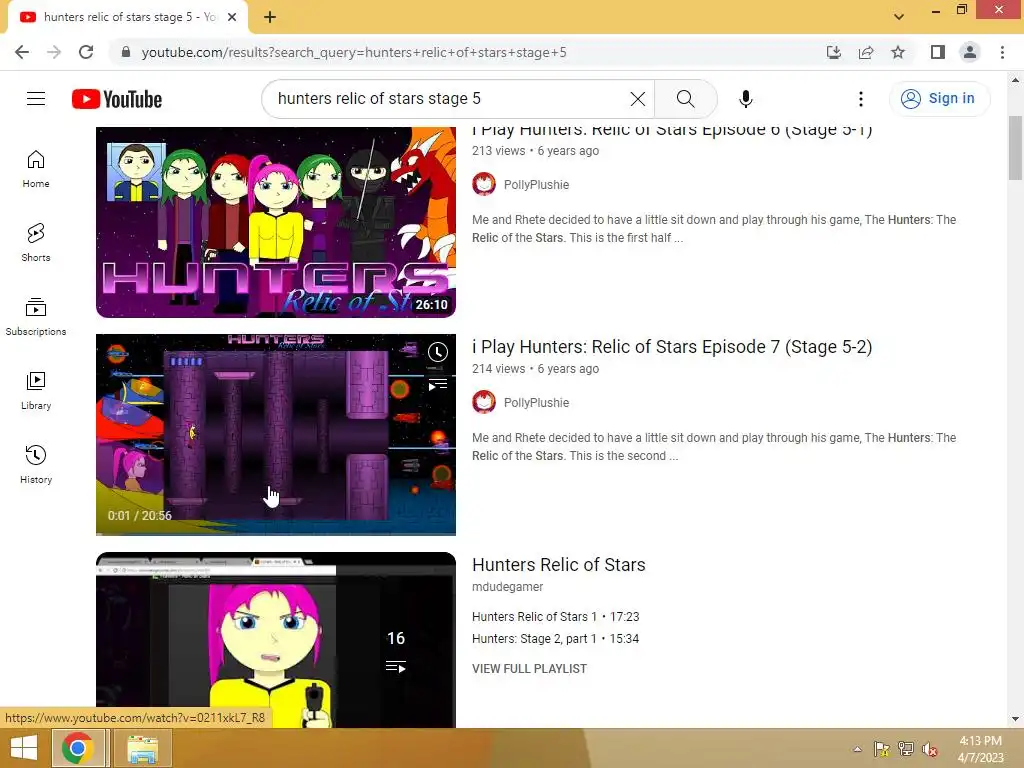
Task: Click PollyPlushie channel name under Episode 6
Action: point(536,185)
